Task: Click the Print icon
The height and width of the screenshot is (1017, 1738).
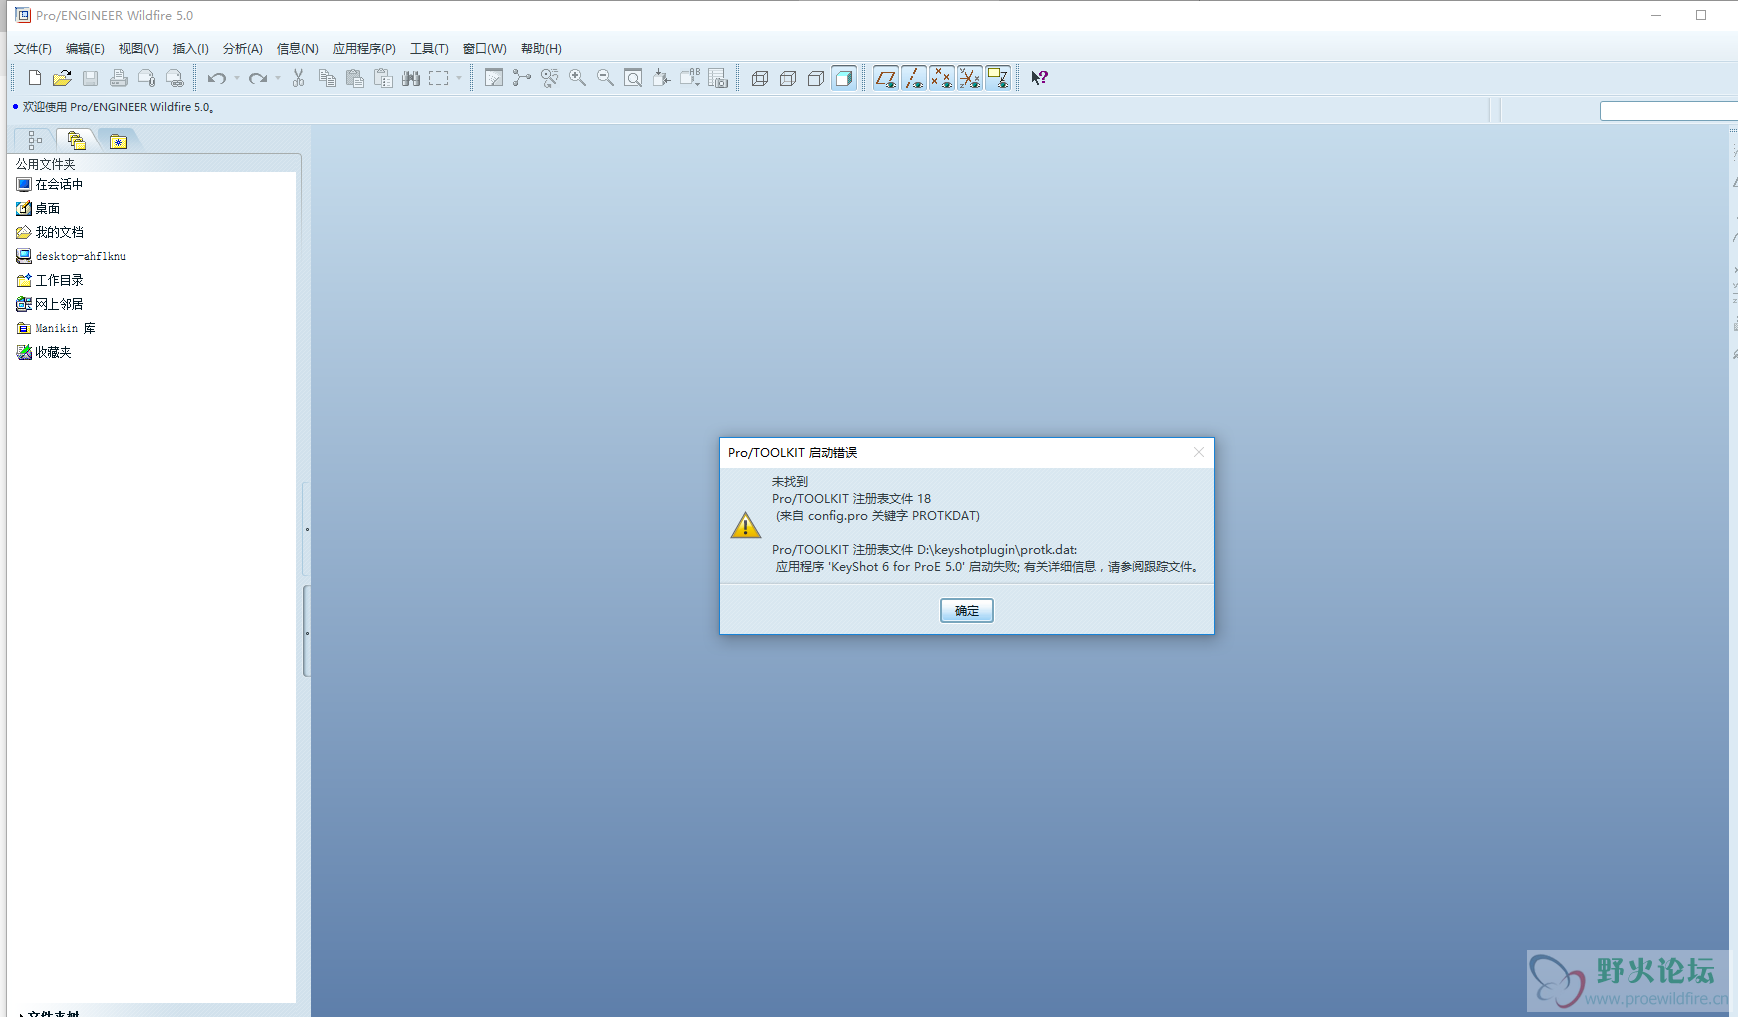Action: [x=118, y=78]
